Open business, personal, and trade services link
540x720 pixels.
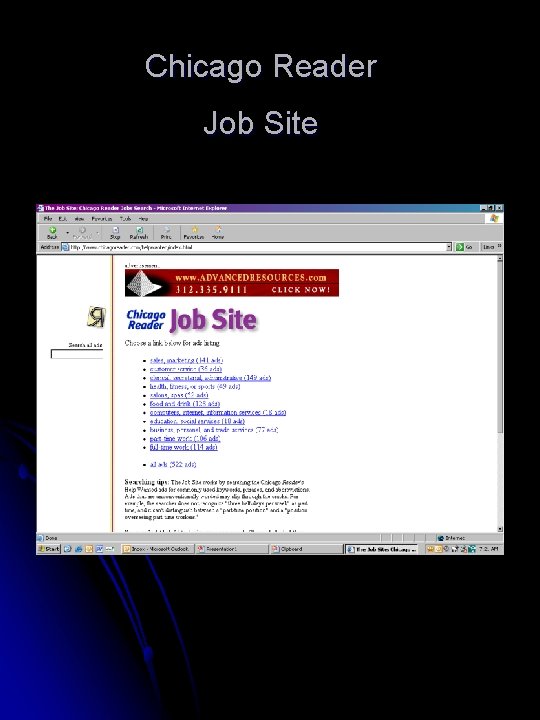pyautogui.click(x=214, y=430)
